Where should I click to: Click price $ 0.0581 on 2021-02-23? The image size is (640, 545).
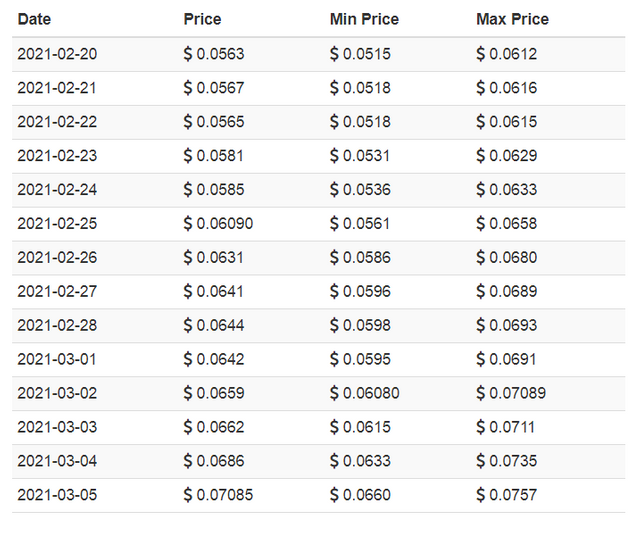tap(214, 156)
